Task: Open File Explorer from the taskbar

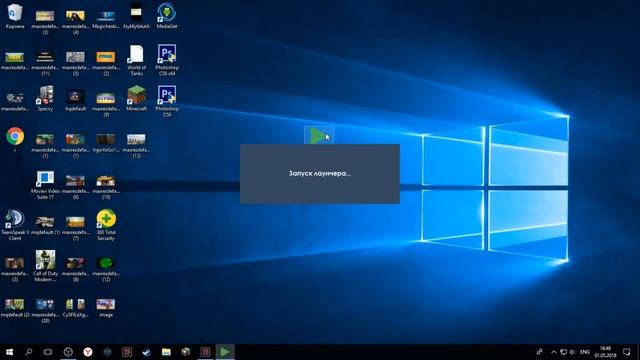Action: click(x=166, y=352)
